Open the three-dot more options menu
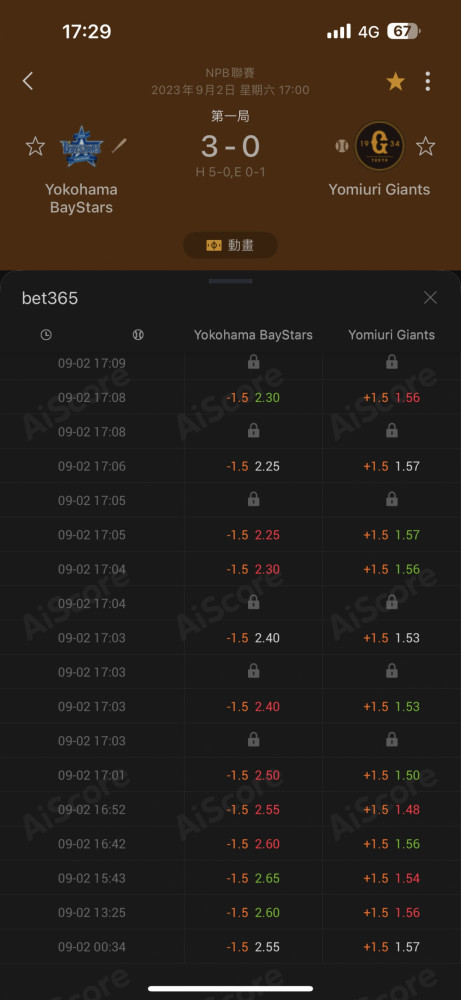Screen dimensions: 461x1000 click(427, 82)
